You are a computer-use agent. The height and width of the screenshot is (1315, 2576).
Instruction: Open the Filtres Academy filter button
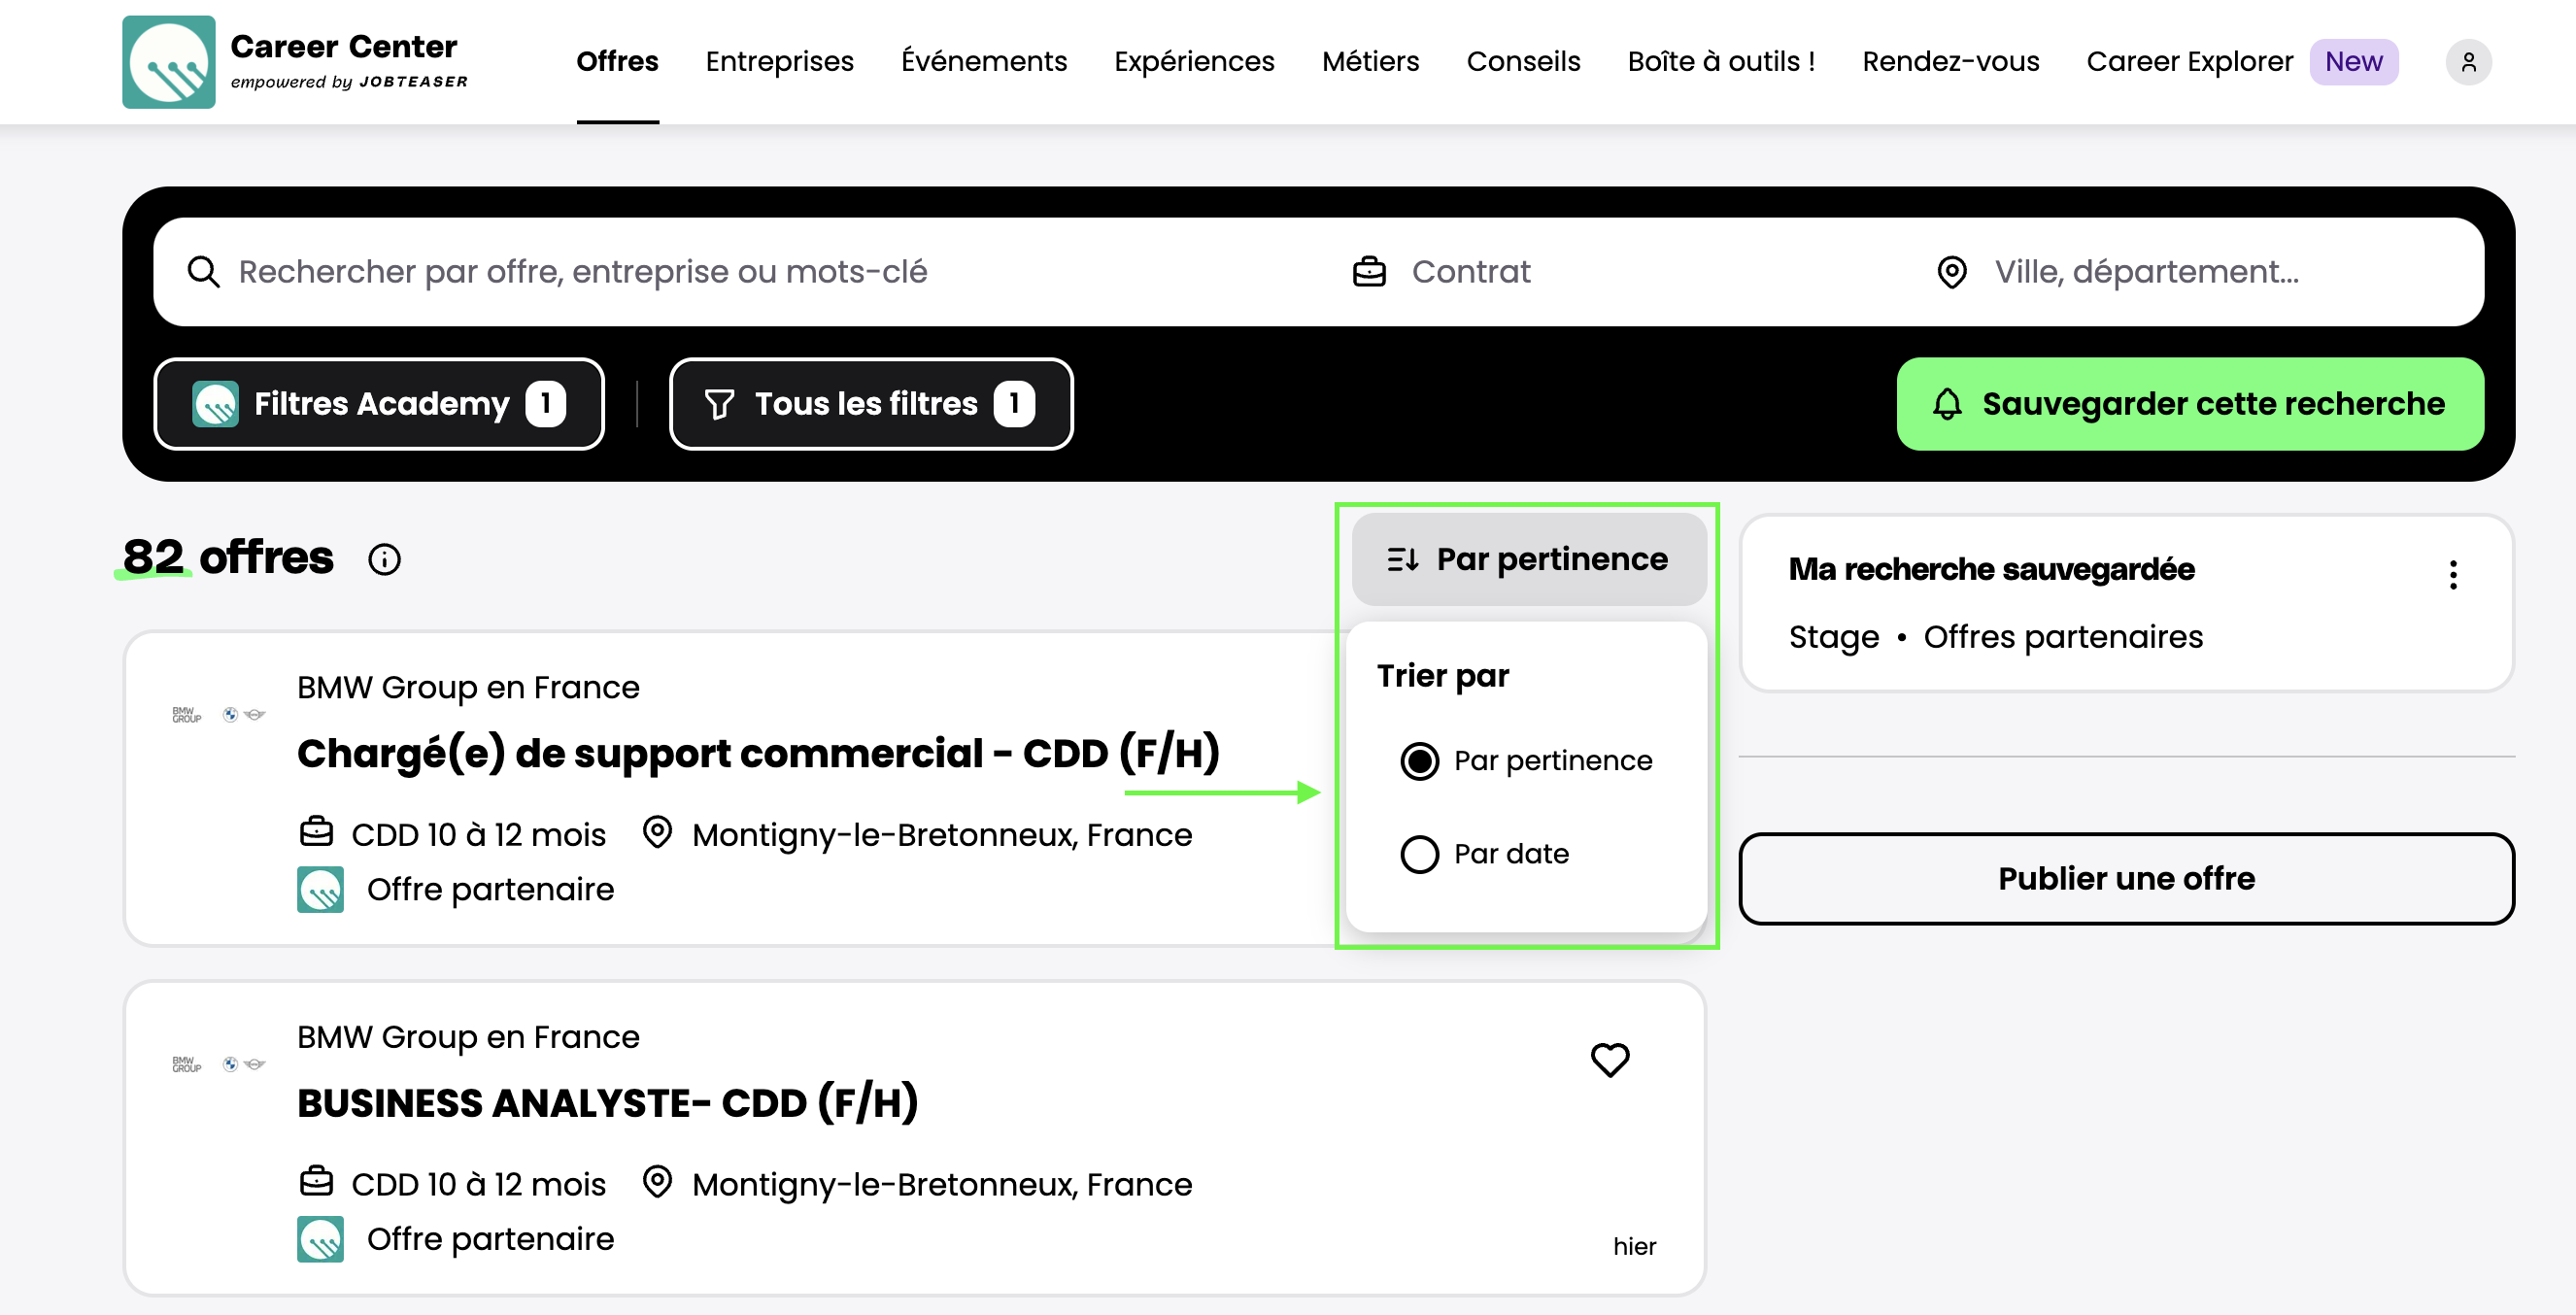[379, 404]
